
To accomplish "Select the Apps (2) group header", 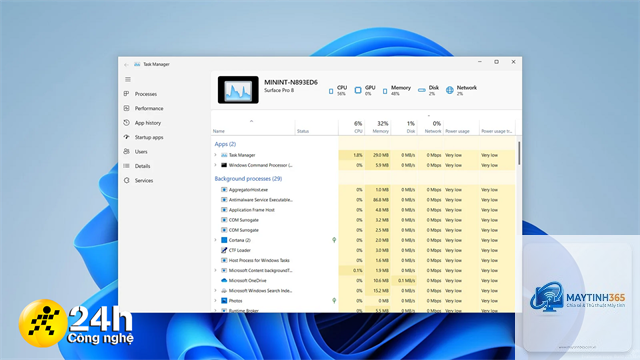I will tap(225, 144).
